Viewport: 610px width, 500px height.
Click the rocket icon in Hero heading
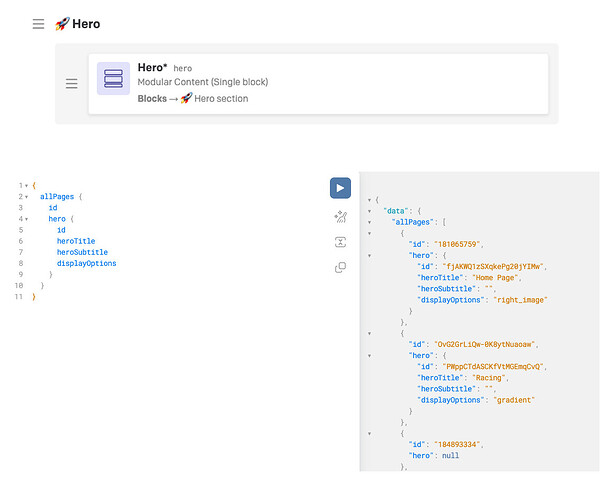click(62, 24)
